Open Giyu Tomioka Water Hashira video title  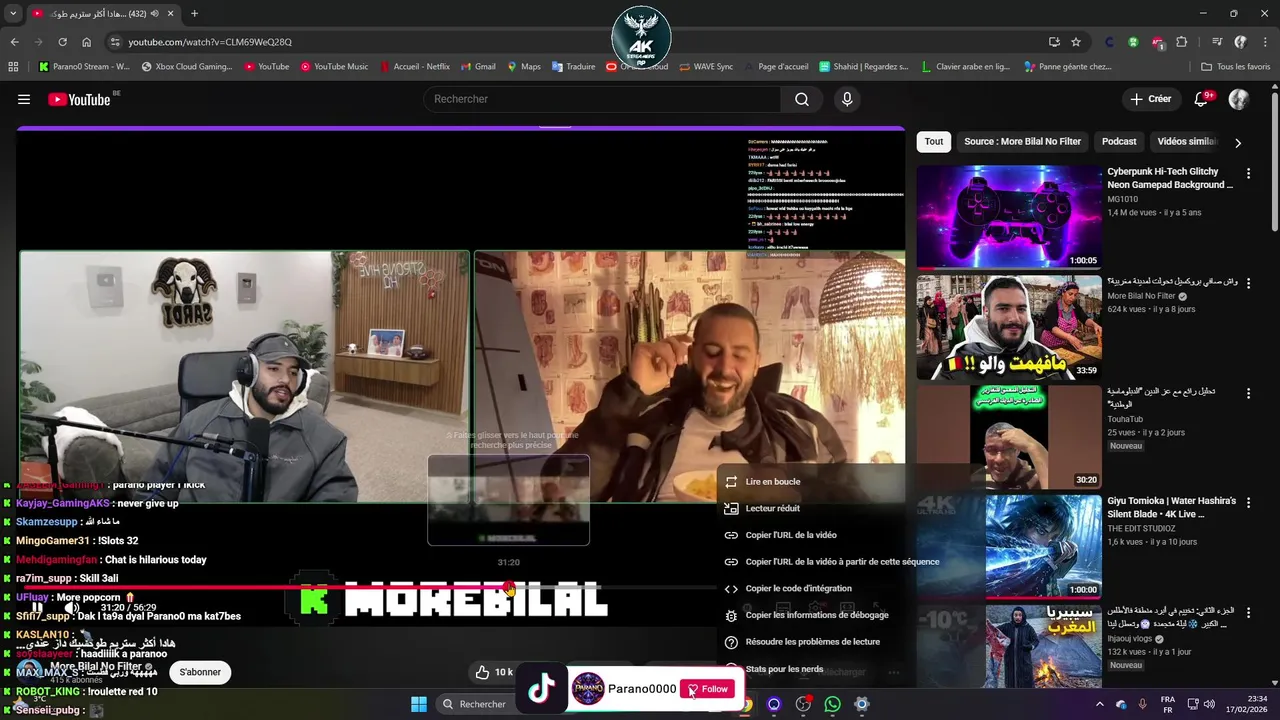click(1171, 507)
